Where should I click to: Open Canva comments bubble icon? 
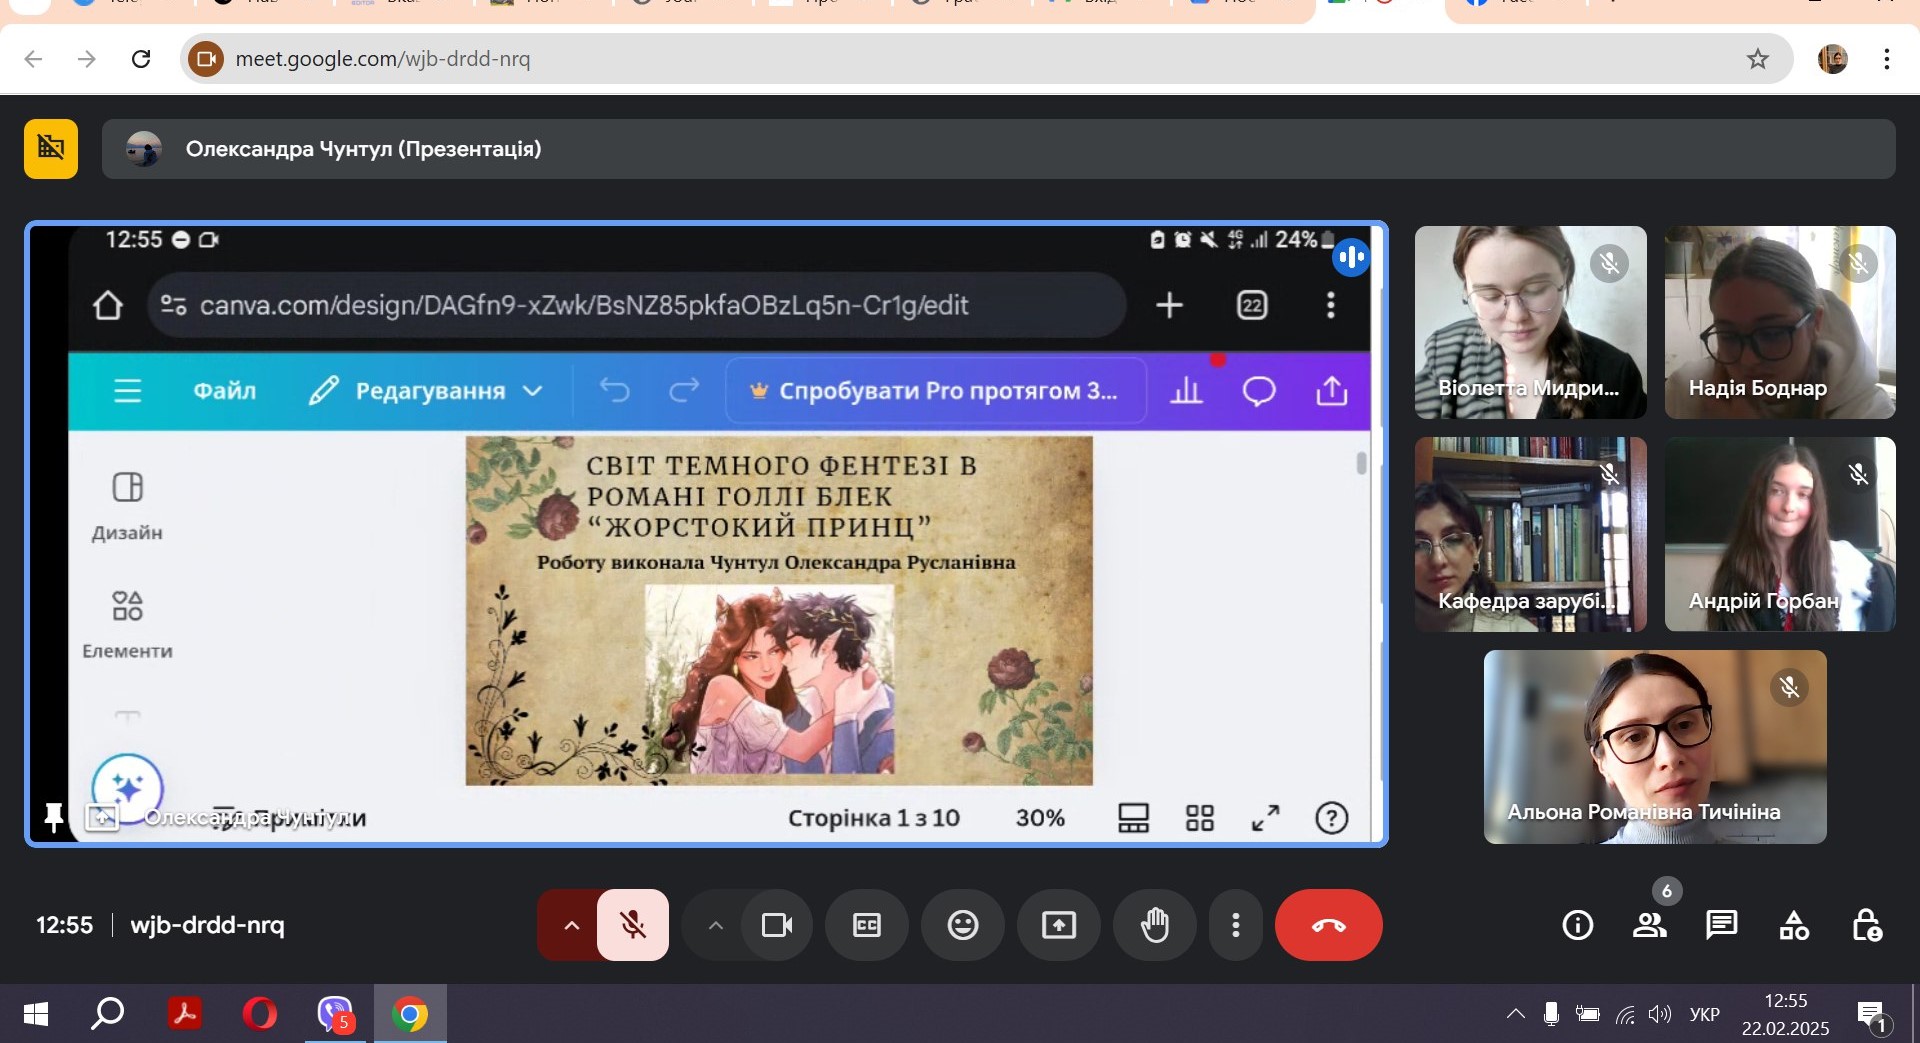(1259, 391)
